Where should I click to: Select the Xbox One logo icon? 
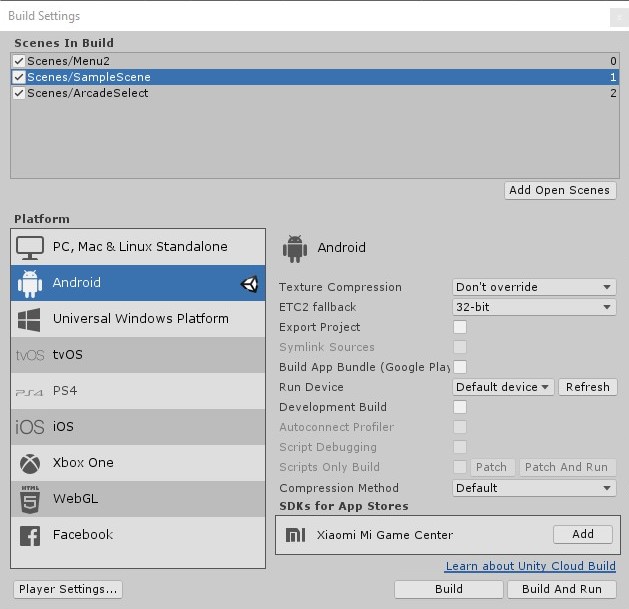(x=30, y=463)
